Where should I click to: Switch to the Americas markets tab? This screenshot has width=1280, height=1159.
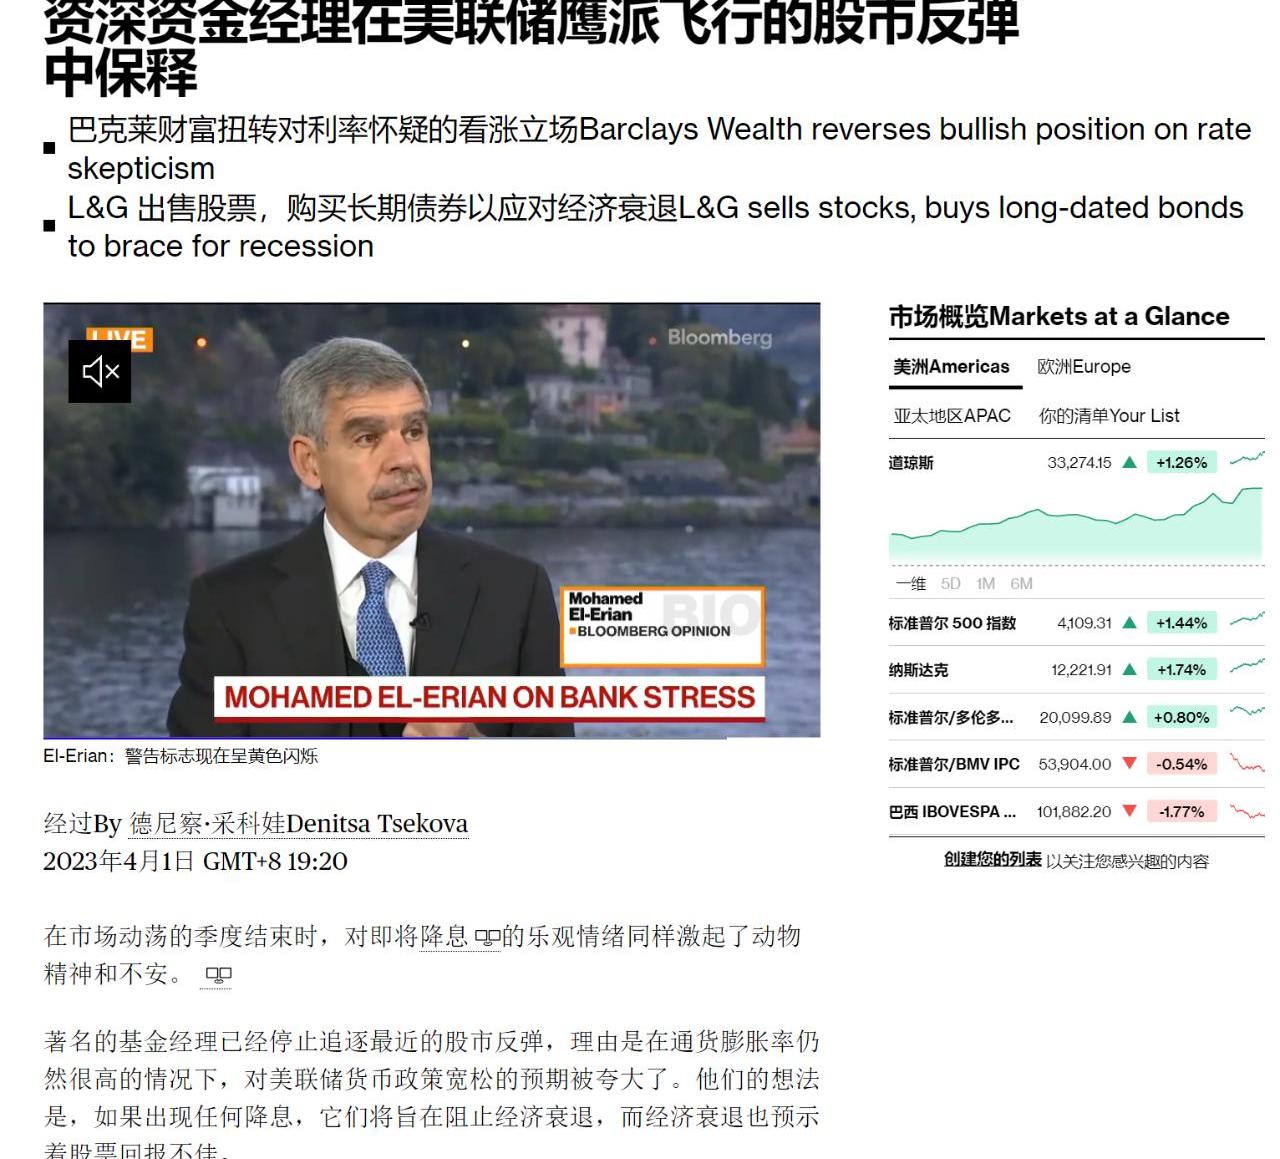click(x=951, y=367)
